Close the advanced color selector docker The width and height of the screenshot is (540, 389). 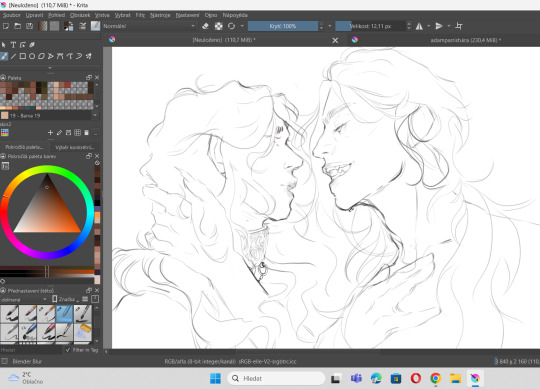(x=97, y=156)
